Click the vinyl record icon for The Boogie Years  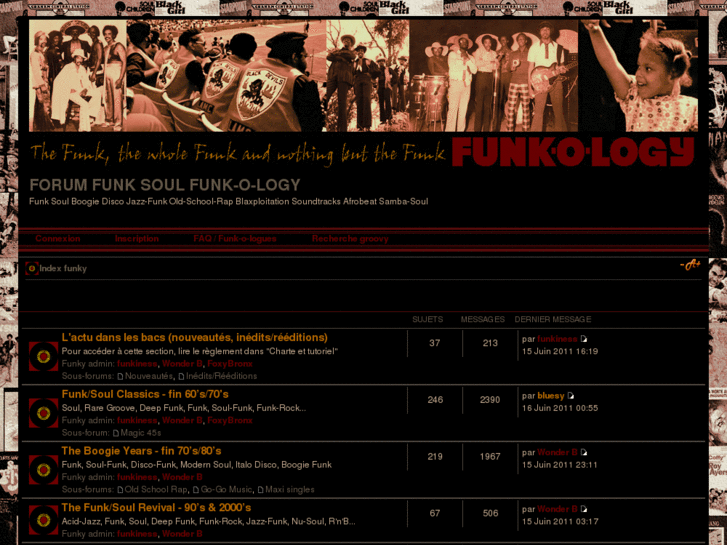pyautogui.click(x=44, y=470)
